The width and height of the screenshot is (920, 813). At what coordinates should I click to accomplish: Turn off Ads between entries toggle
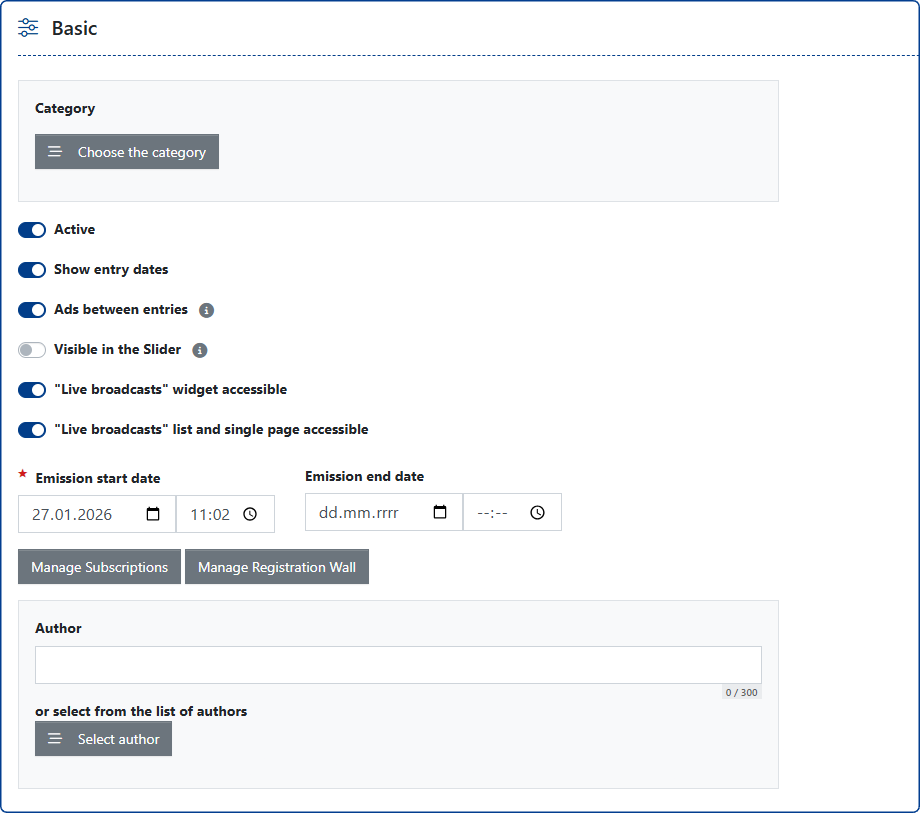point(32,310)
